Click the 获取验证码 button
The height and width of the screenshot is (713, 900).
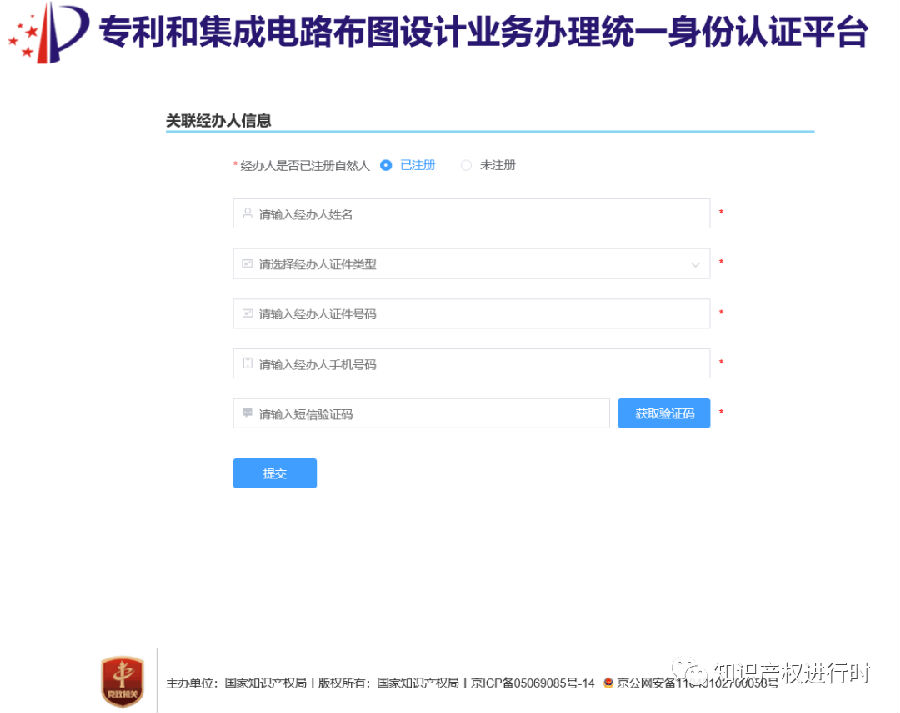pos(664,413)
